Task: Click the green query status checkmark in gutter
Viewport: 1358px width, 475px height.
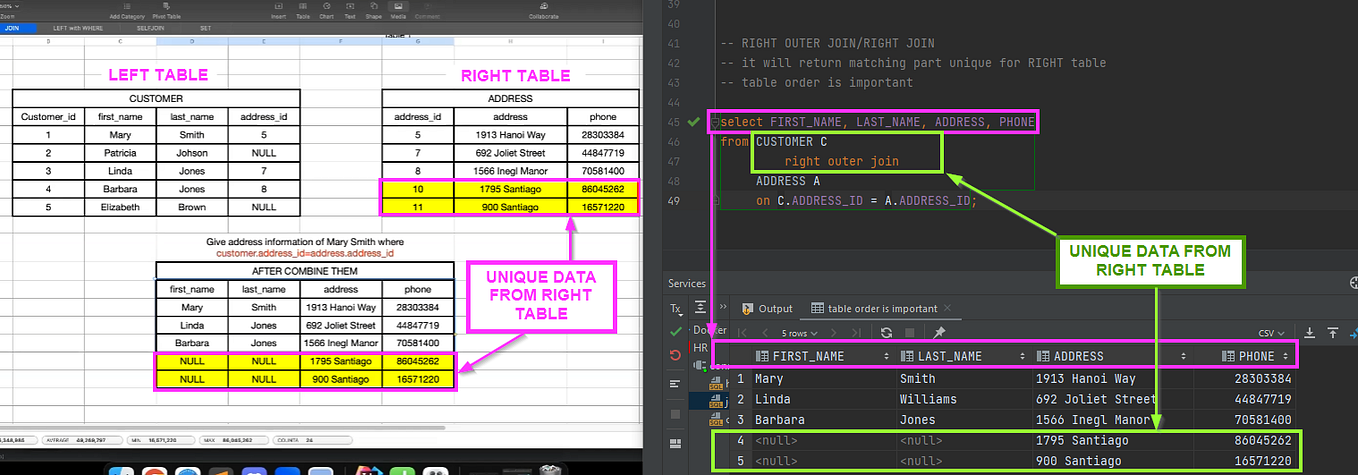Action: click(x=694, y=121)
